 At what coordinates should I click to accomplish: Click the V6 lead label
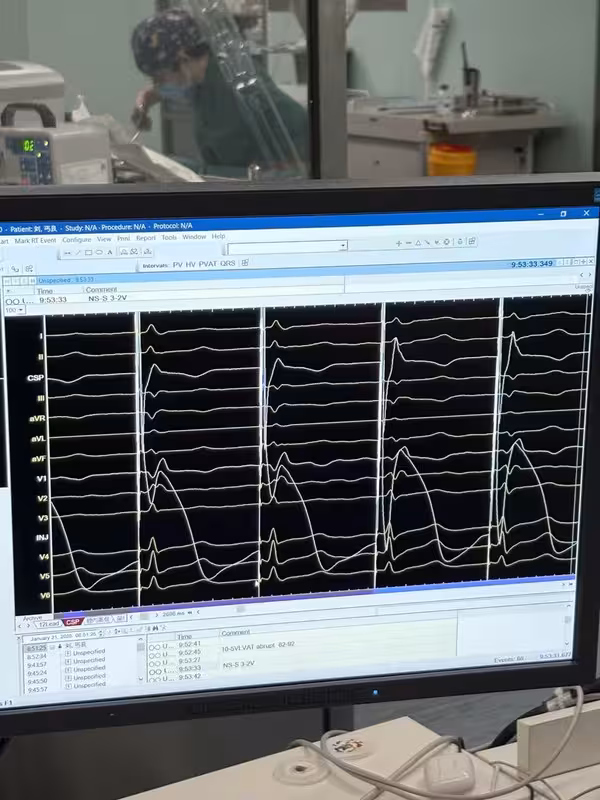(x=45, y=595)
